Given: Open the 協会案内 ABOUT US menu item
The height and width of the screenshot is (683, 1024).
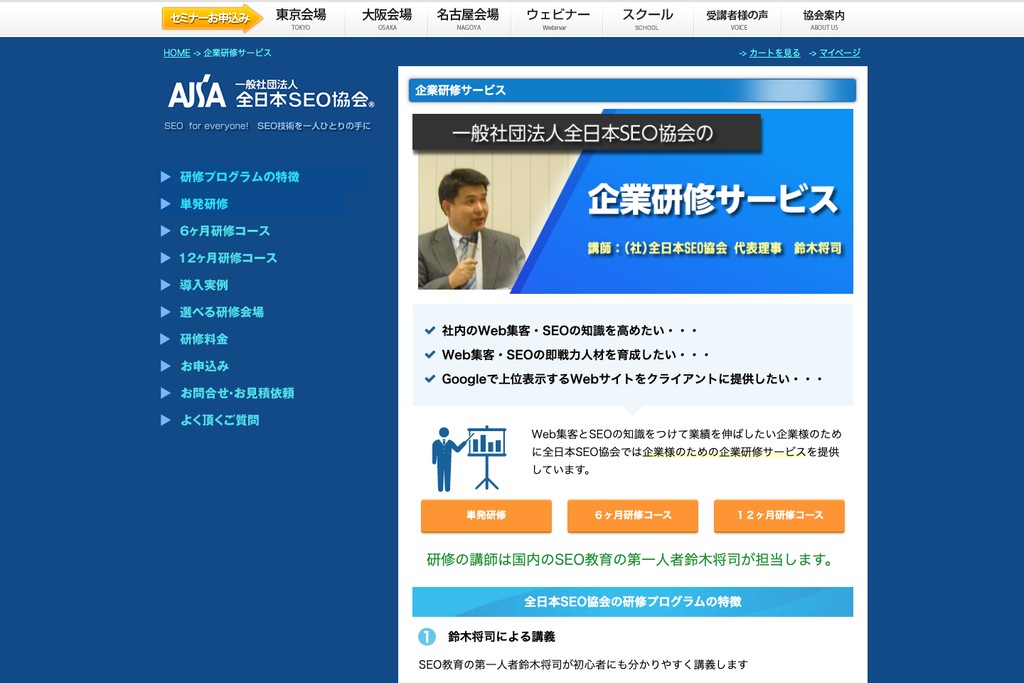Looking at the screenshot, I should click(x=824, y=19).
